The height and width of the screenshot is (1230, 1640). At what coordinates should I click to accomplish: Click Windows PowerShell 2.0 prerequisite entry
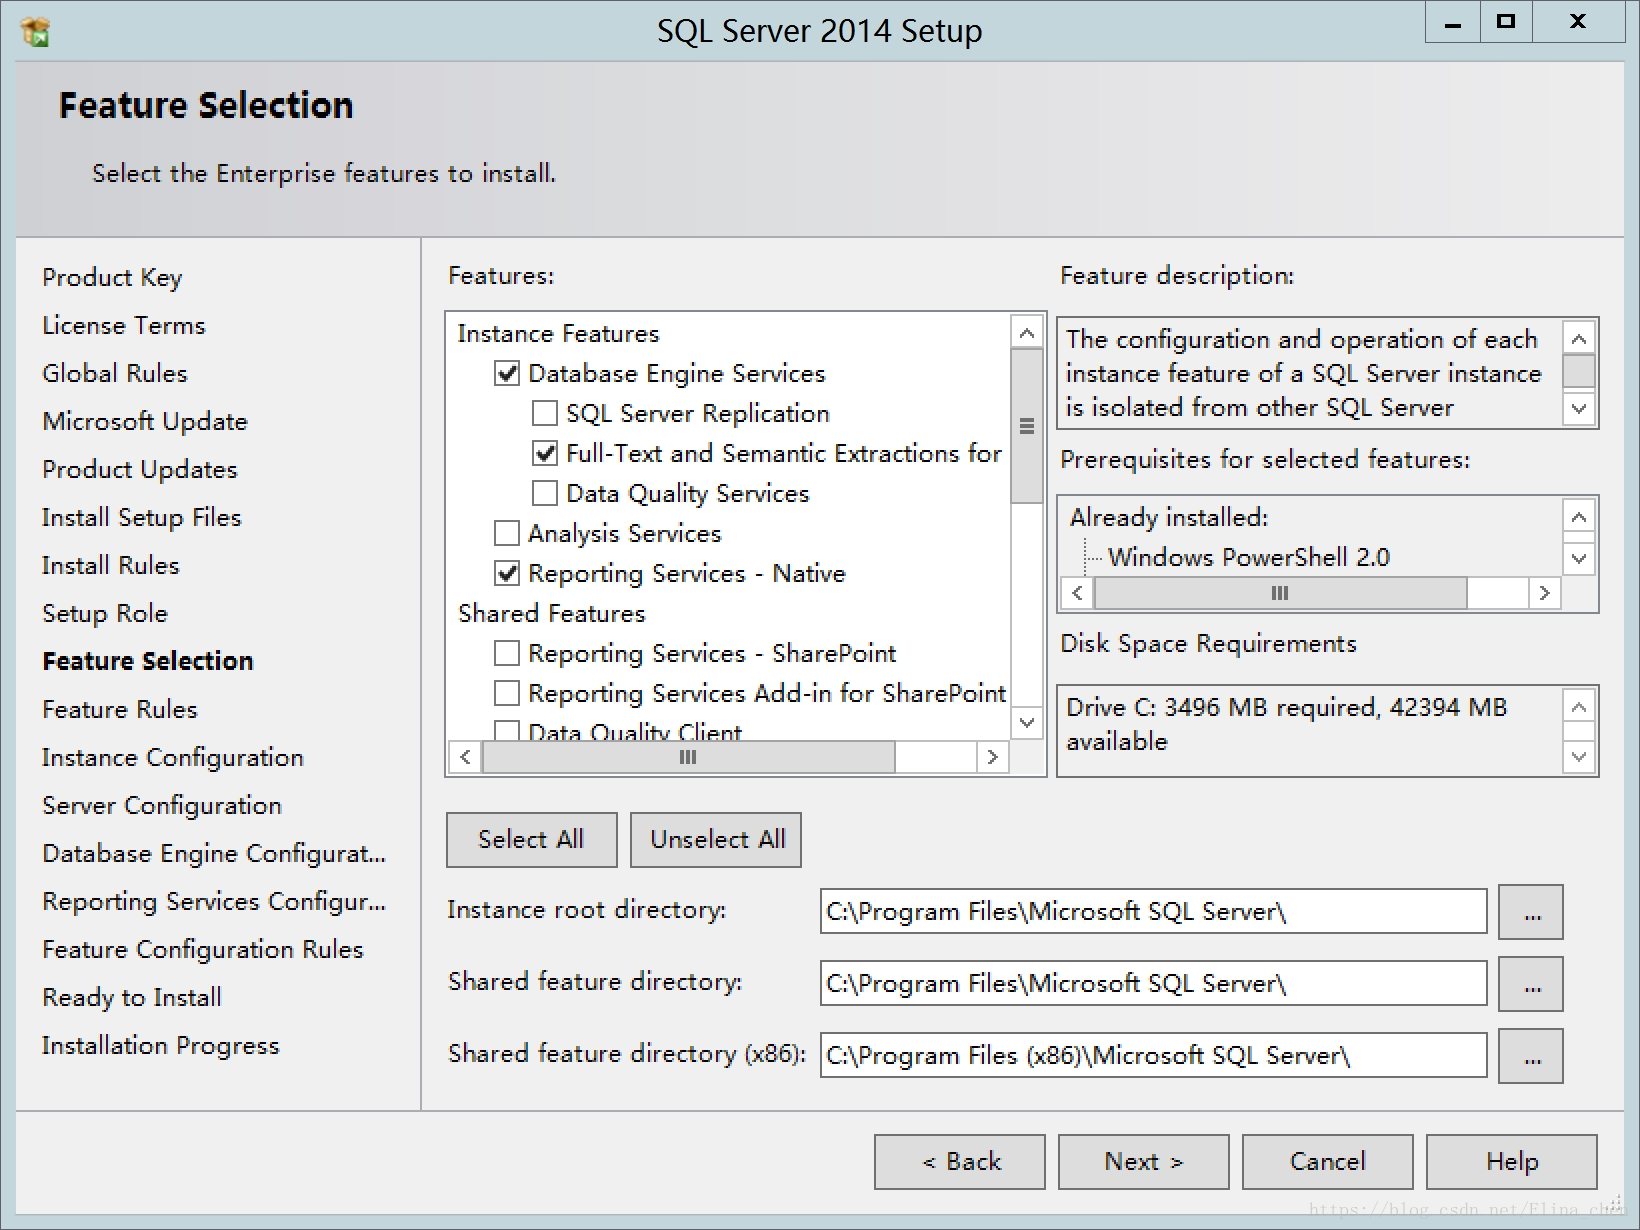1249,558
